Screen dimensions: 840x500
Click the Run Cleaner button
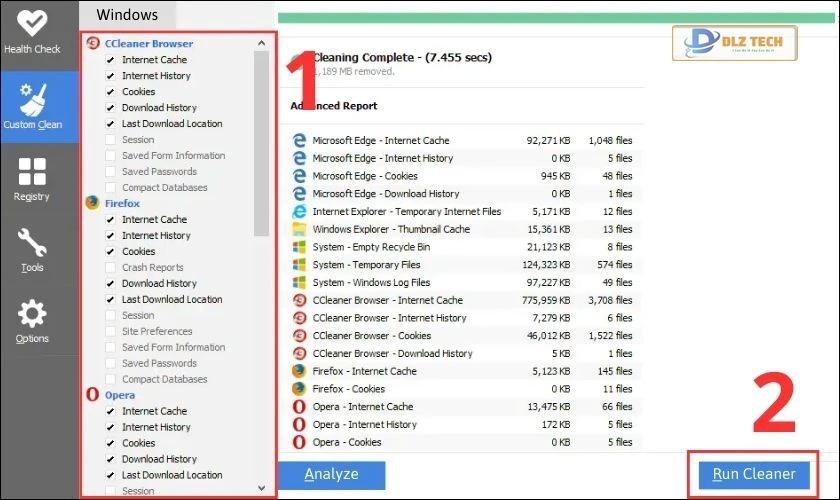click(x=753, y=474)
